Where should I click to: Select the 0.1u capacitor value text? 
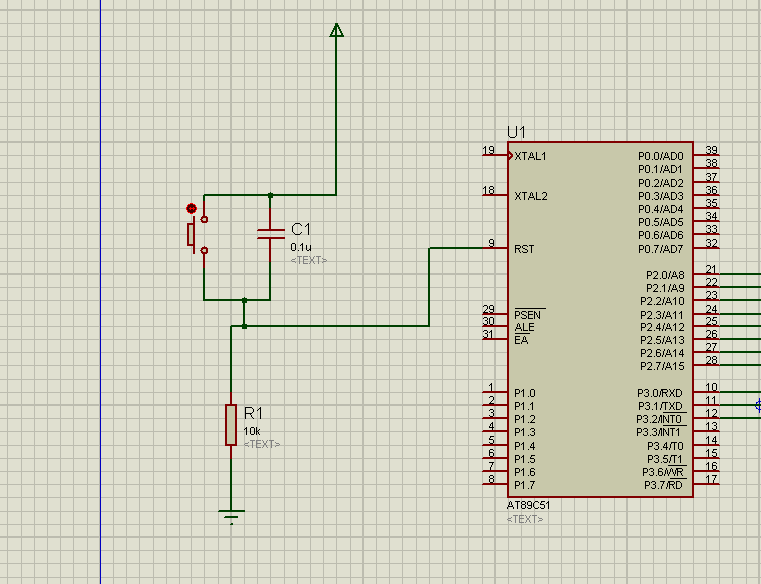pos(301,247)
